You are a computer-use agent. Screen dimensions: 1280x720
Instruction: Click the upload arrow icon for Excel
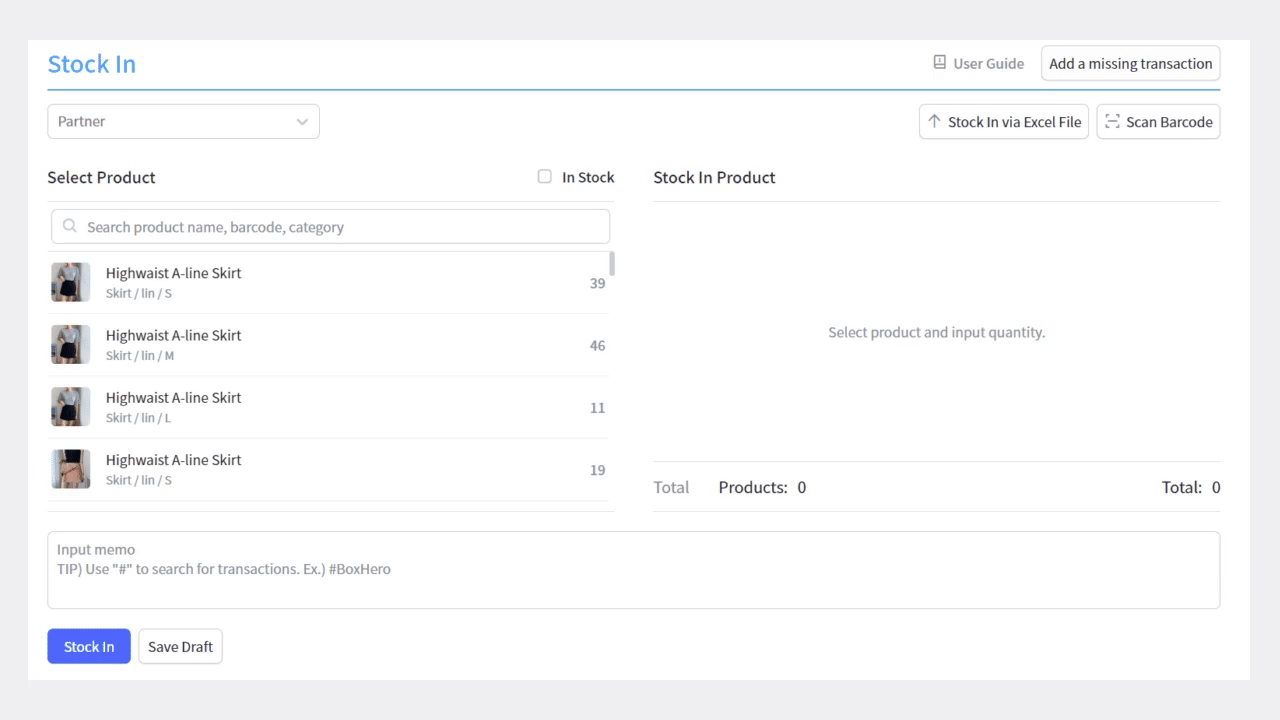[x=934, y=122]
